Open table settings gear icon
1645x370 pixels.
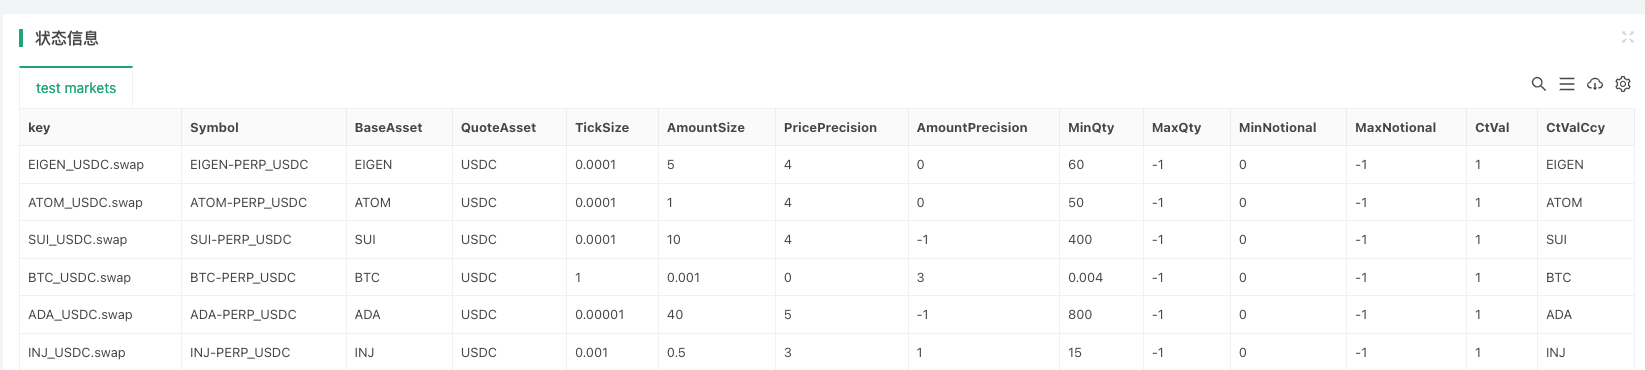coord(1623,84)
